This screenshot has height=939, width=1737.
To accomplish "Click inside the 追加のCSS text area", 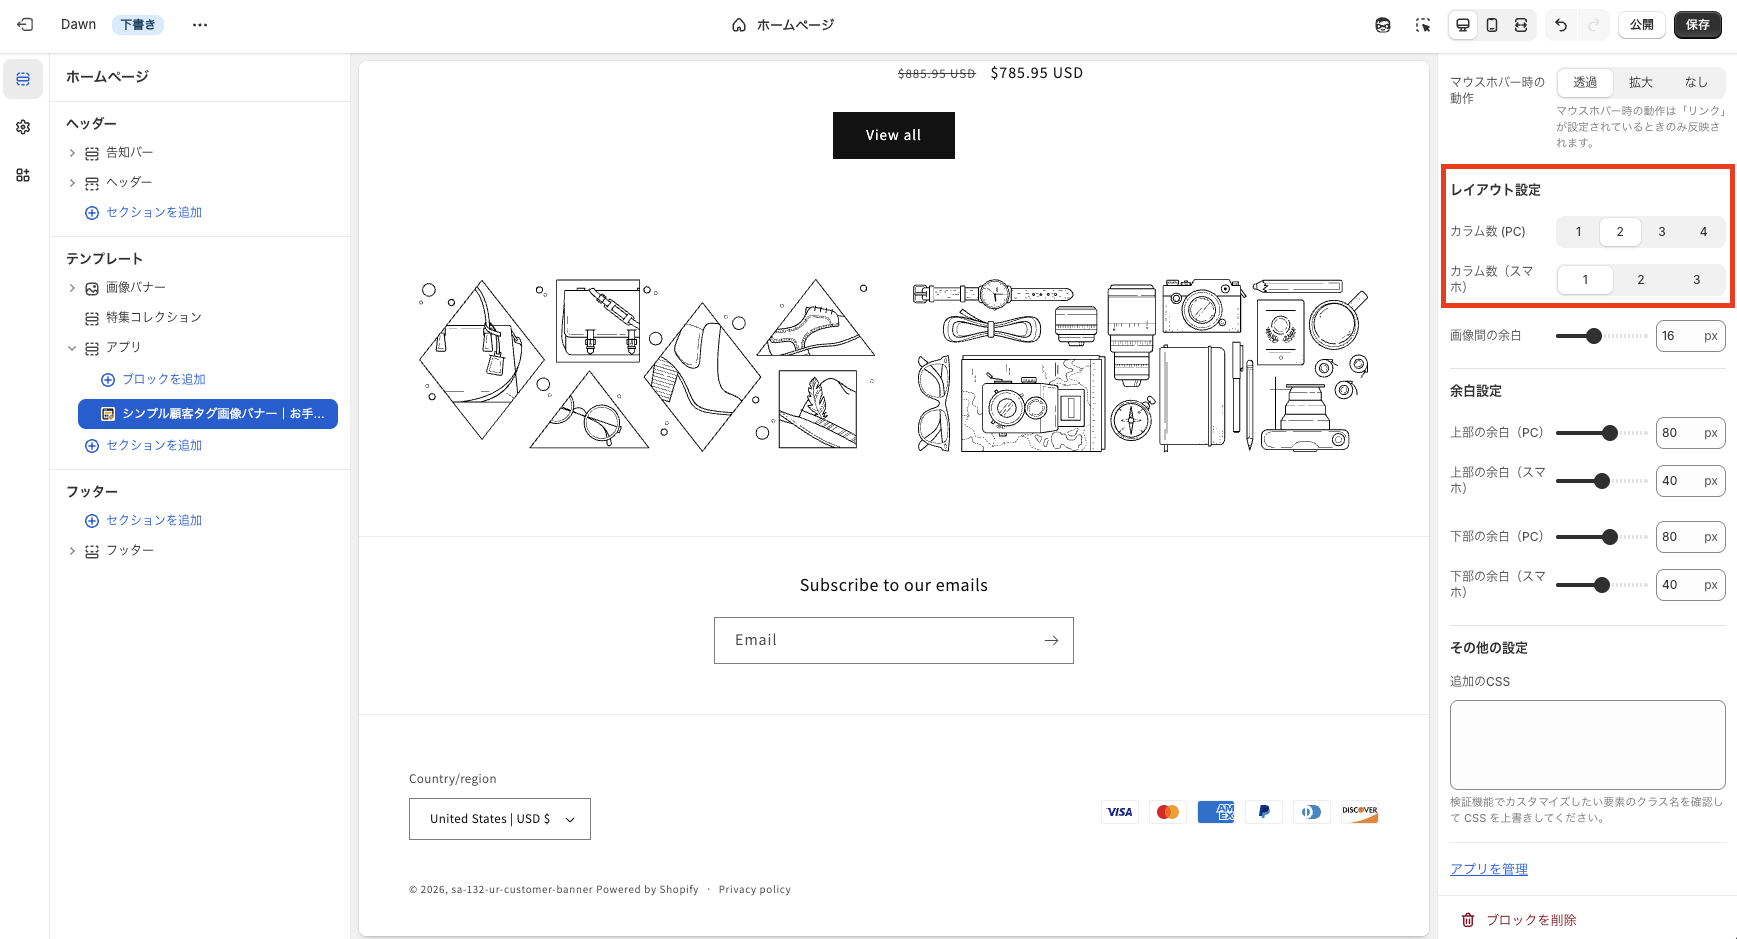I will tap(1587, 745).
